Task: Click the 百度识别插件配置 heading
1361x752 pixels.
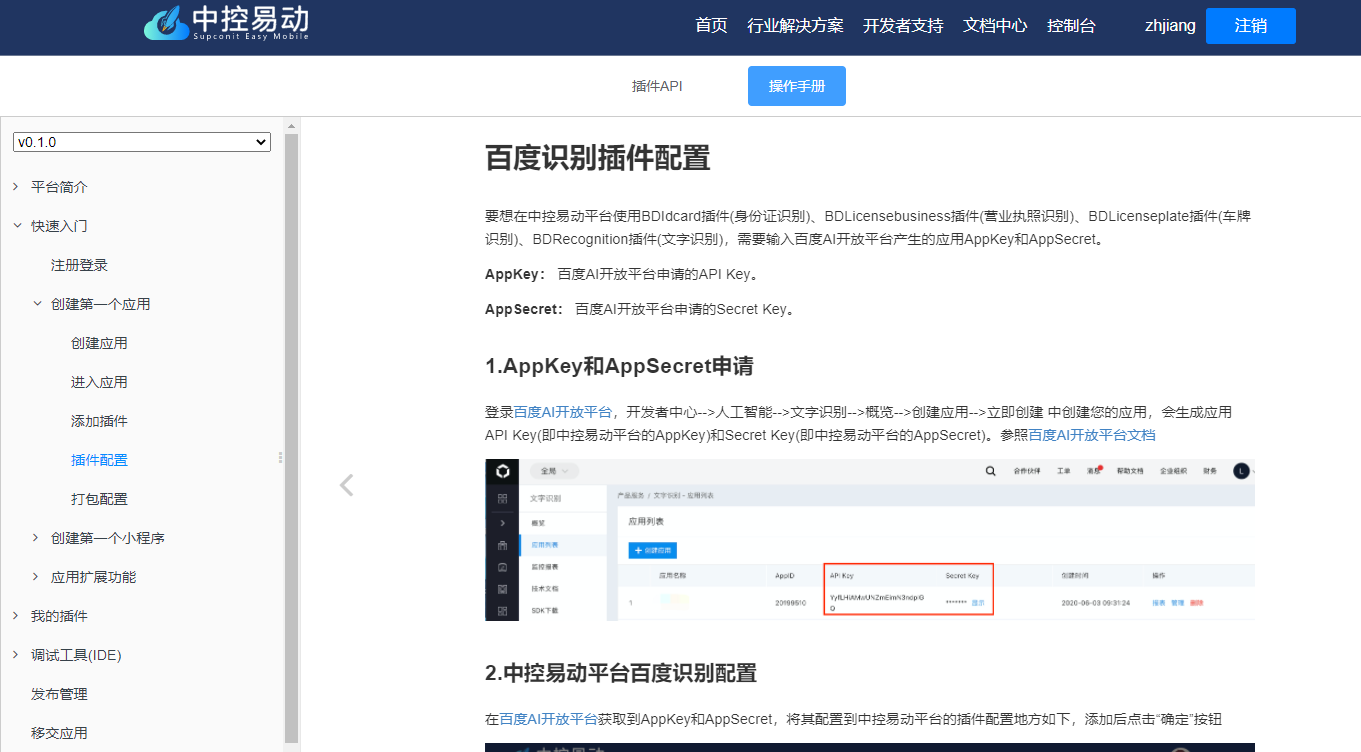Action: coord(598,158)
